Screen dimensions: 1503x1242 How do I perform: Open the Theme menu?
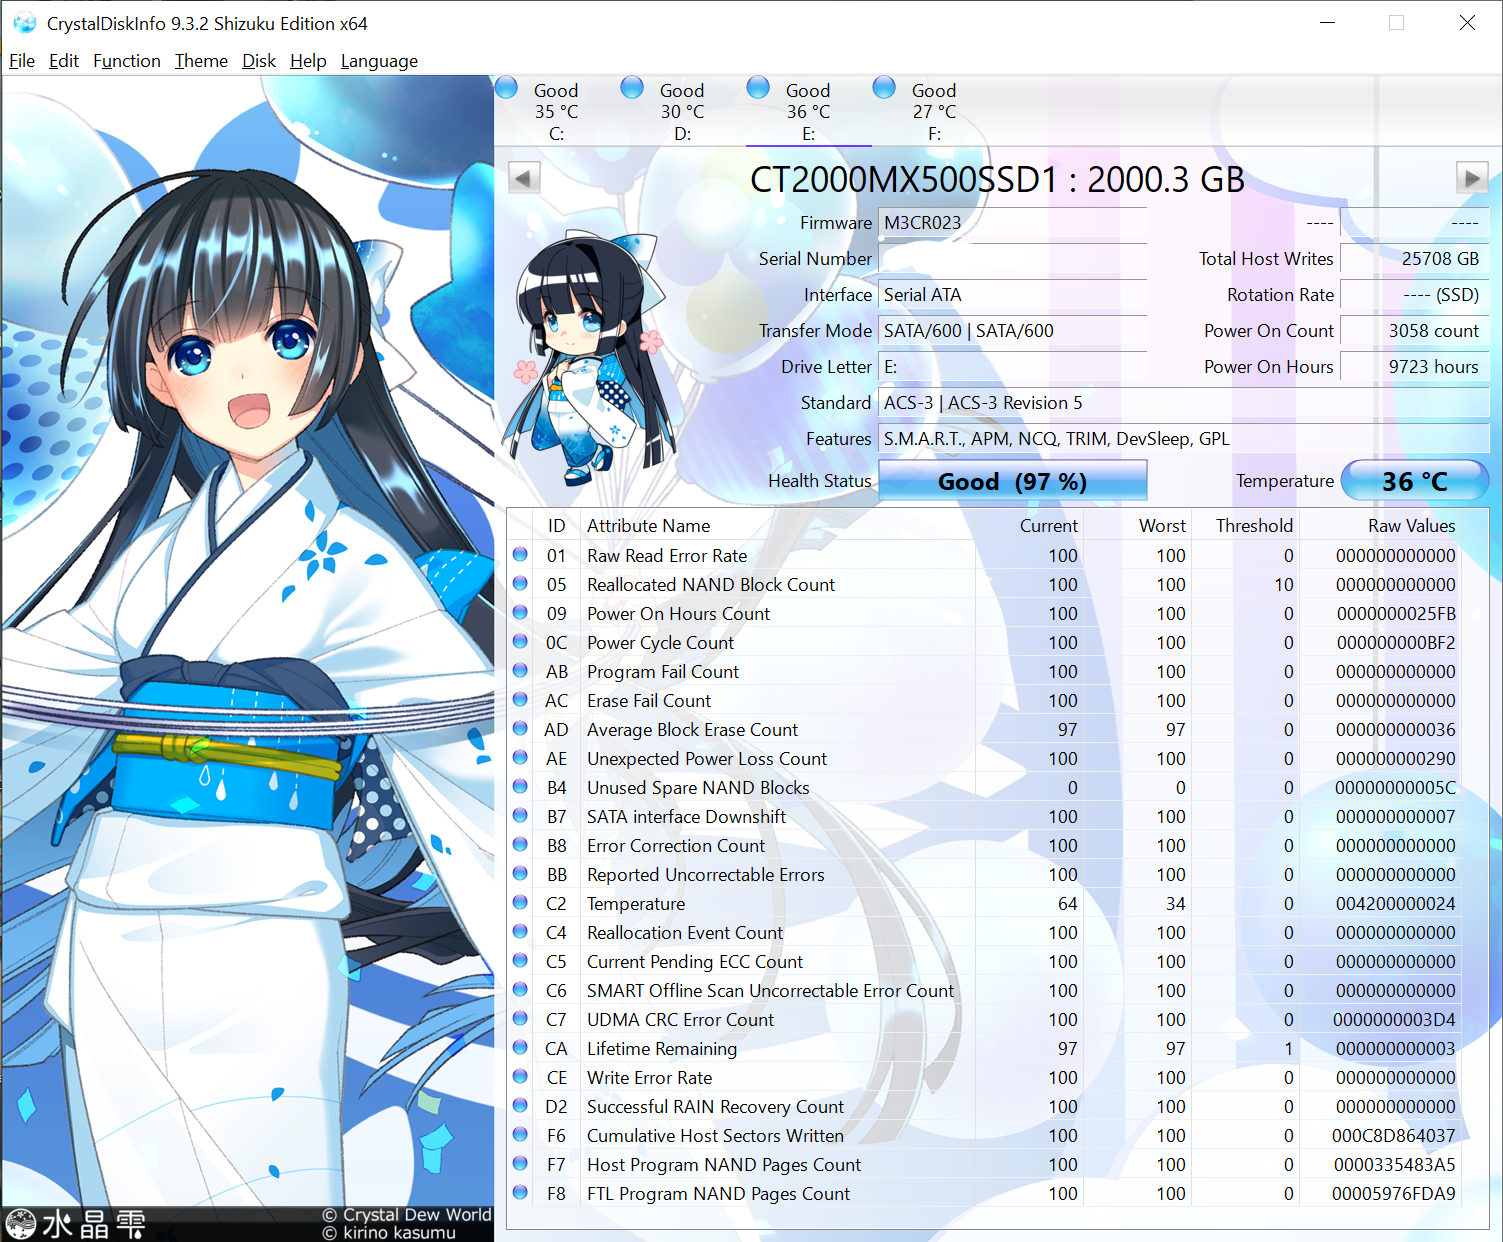[201, 61]
